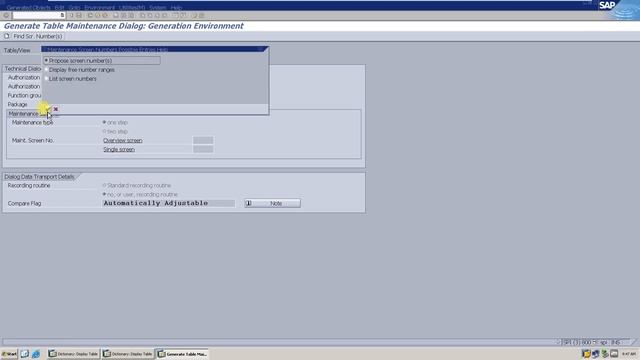
Task: Cancel popup with red X icon
Action: click(x=56, y=109)
